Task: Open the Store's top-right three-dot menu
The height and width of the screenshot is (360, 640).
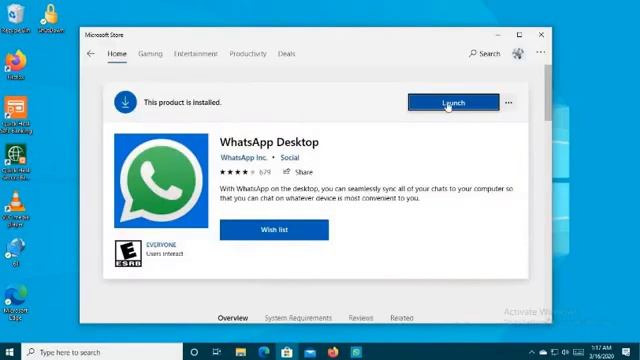Action: click(540, 53)
